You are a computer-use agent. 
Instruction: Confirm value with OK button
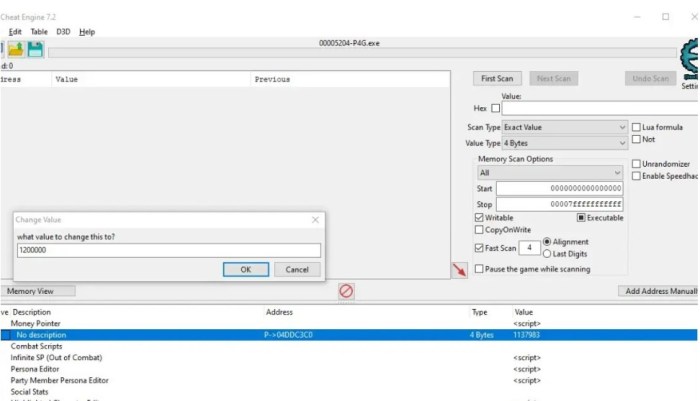(x=246, y=270)
